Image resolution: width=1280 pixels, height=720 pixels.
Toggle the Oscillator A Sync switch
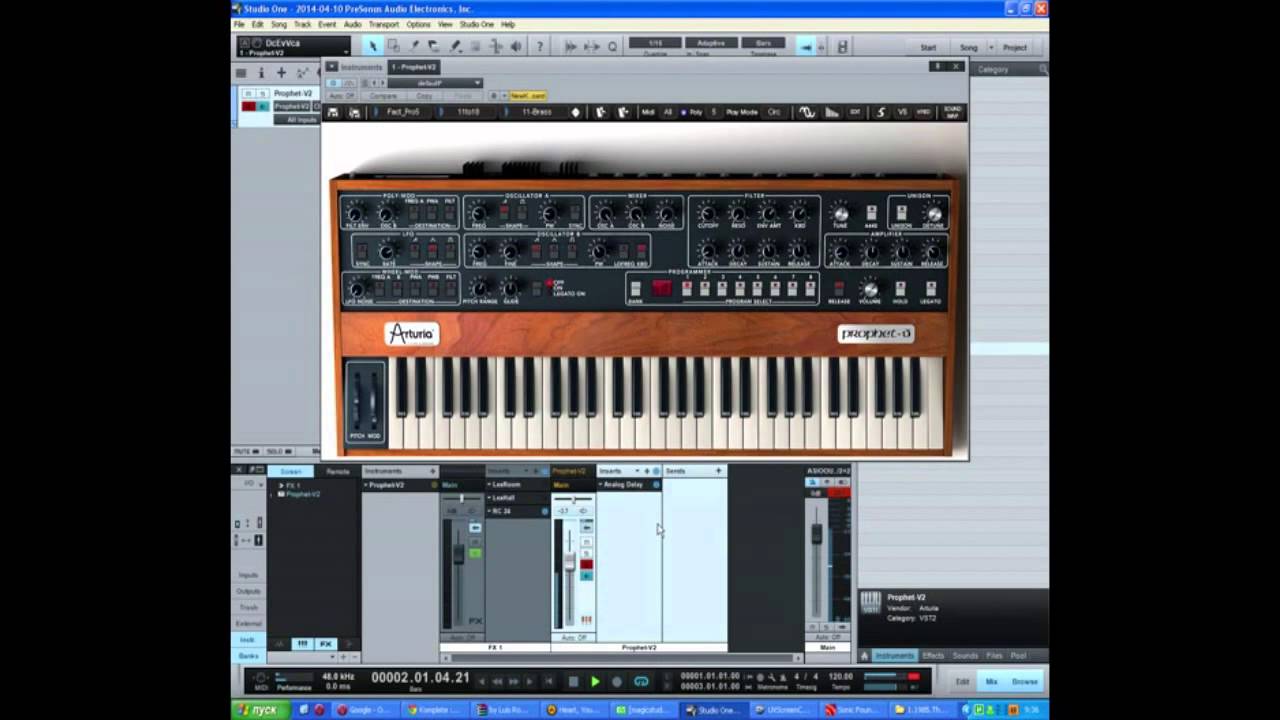[573, 214]
